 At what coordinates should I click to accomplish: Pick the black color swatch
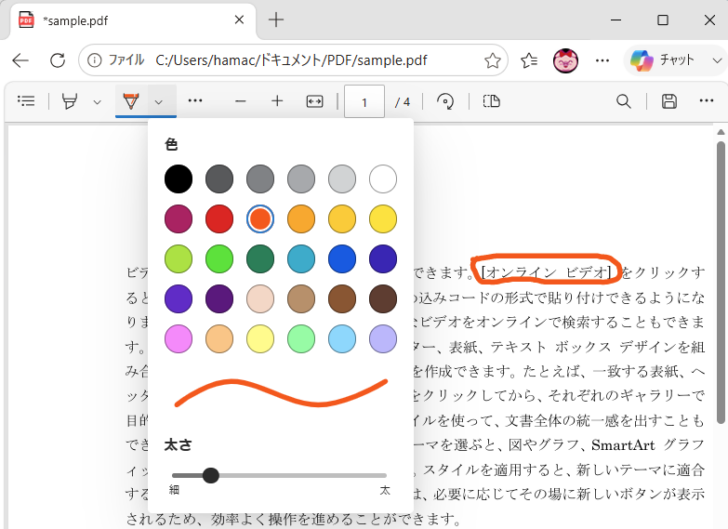(178, 179)
